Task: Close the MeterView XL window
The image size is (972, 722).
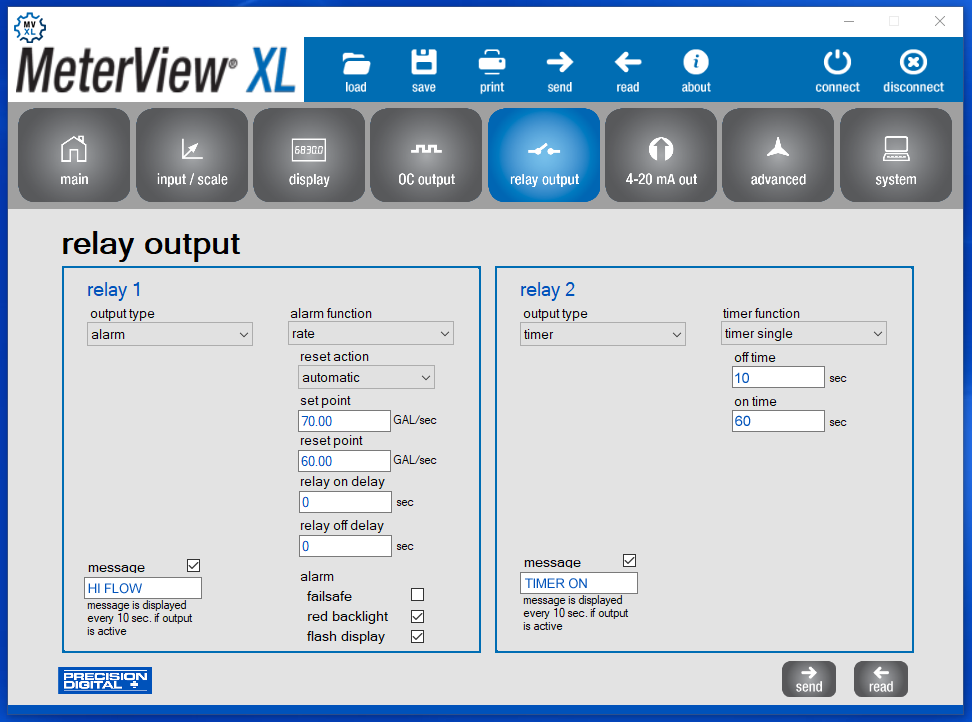Action: coord(940,21)
